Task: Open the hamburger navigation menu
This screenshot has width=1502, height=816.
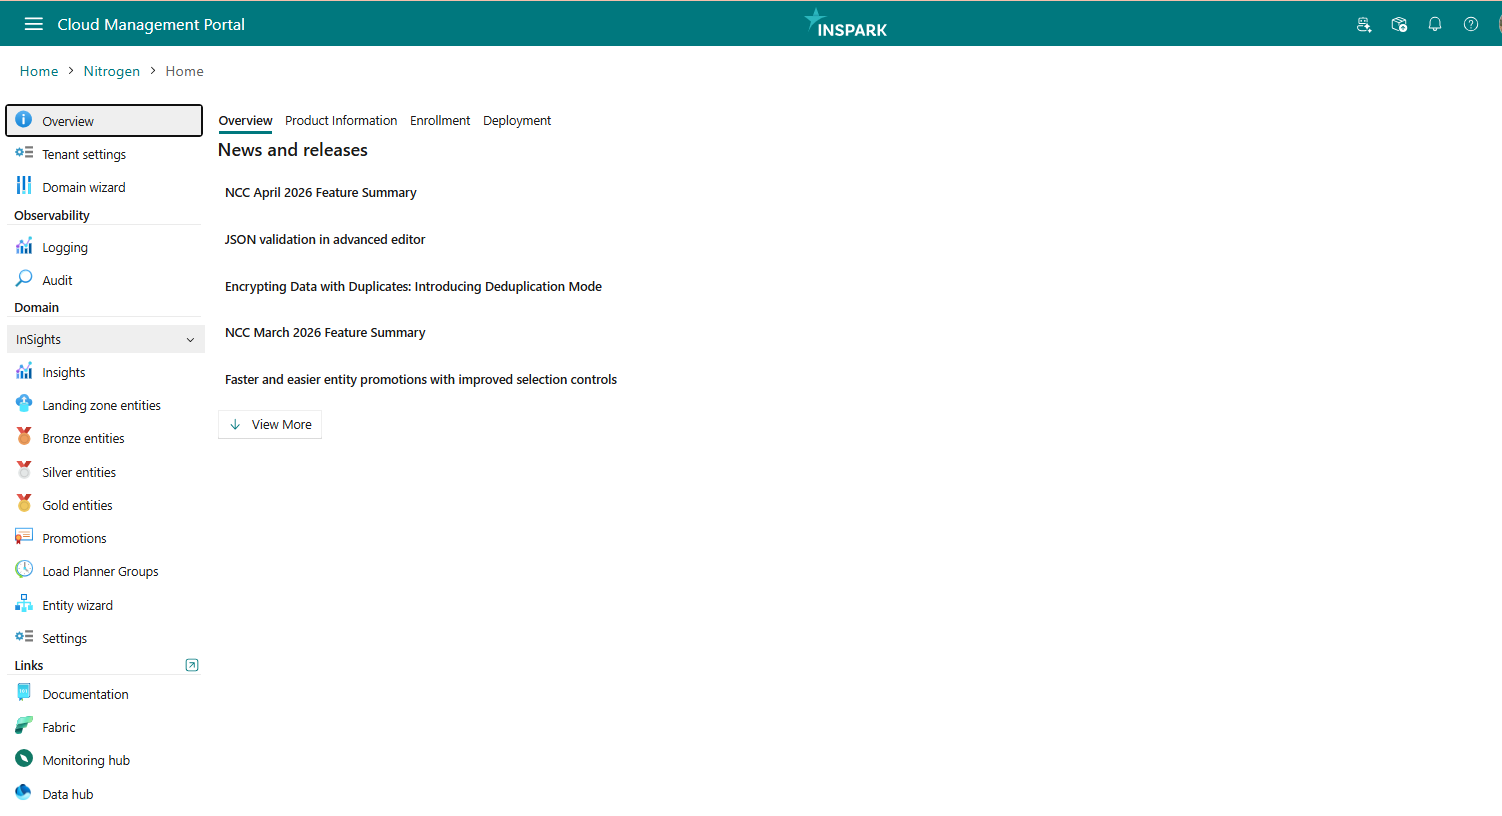Action: (x=34, y=24)
